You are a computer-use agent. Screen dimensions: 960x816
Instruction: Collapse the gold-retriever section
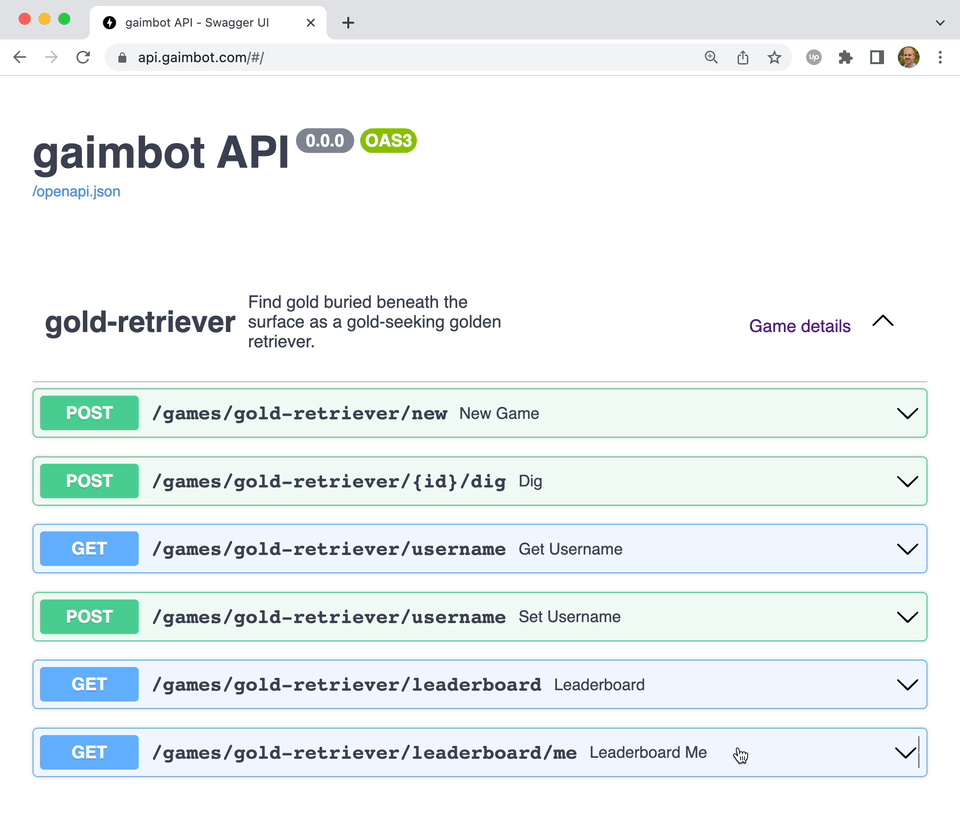pos(883,321)
